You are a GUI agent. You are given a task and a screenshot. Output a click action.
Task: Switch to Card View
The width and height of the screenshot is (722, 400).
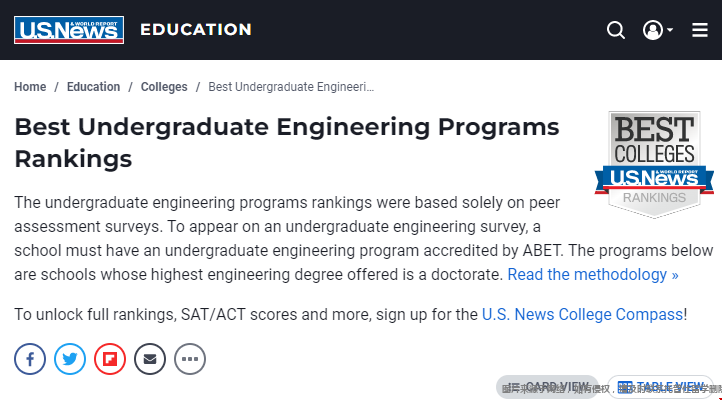point(547,387)
